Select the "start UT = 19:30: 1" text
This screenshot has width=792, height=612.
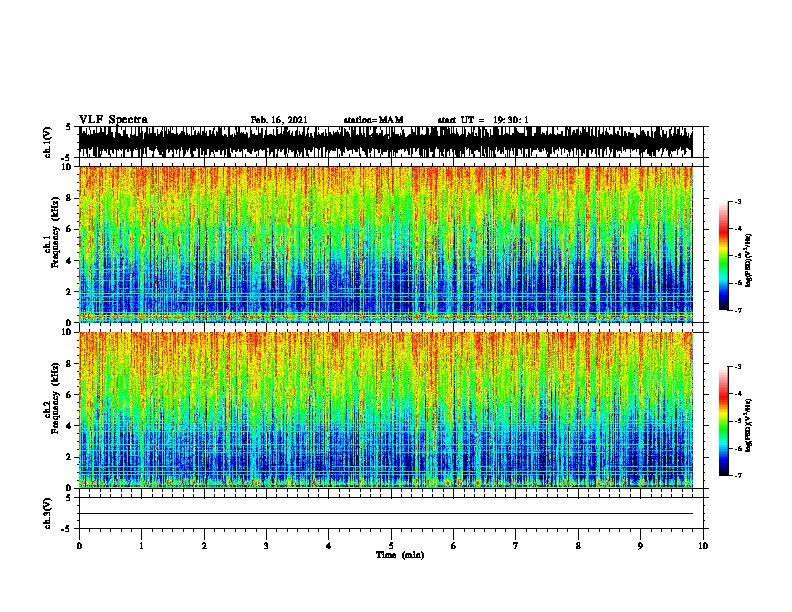pyautogui.click(x=483, y=120)
